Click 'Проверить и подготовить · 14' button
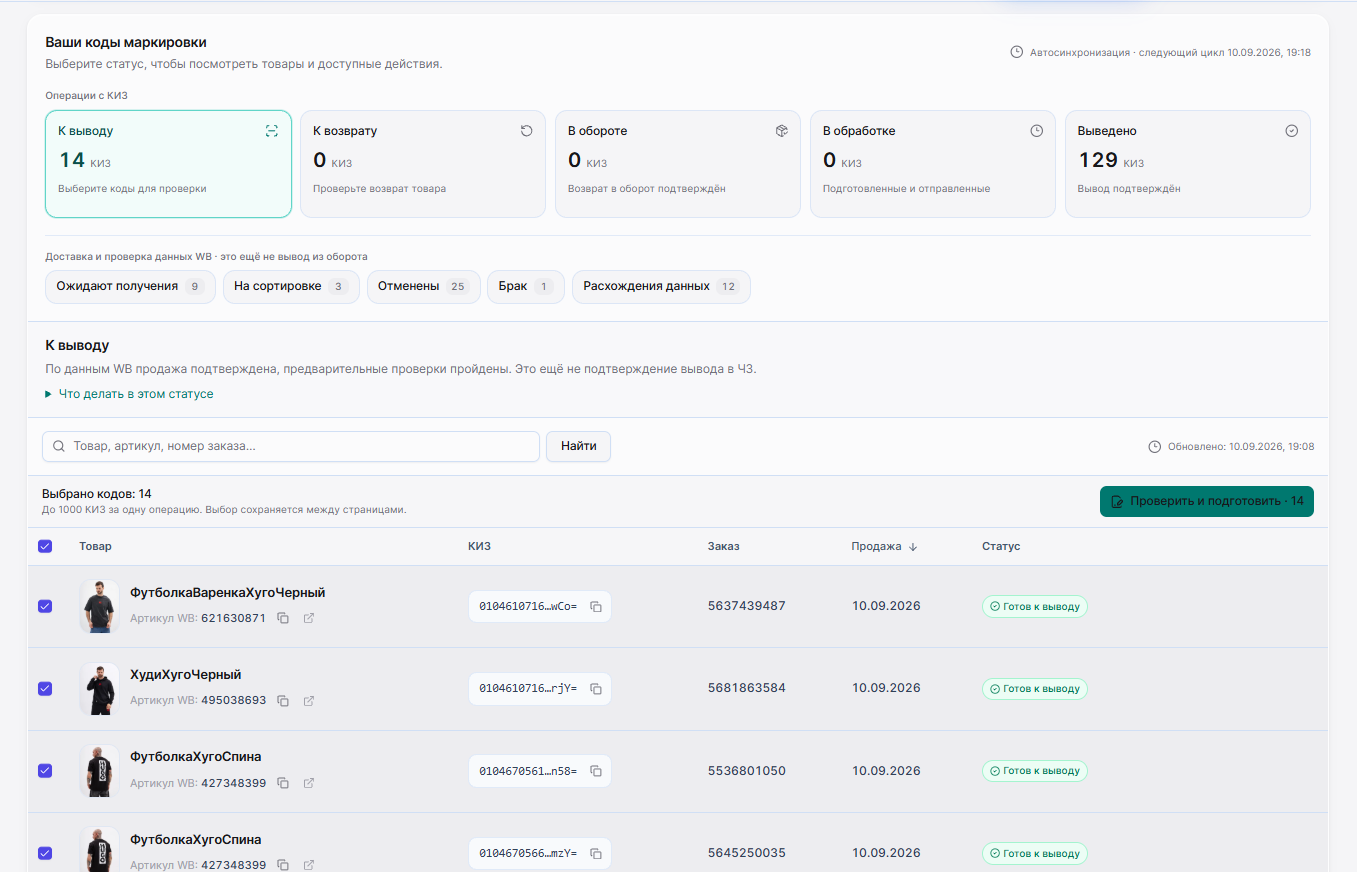The height and width of the screenshot is (872, 1357). tap(1207, 501)
